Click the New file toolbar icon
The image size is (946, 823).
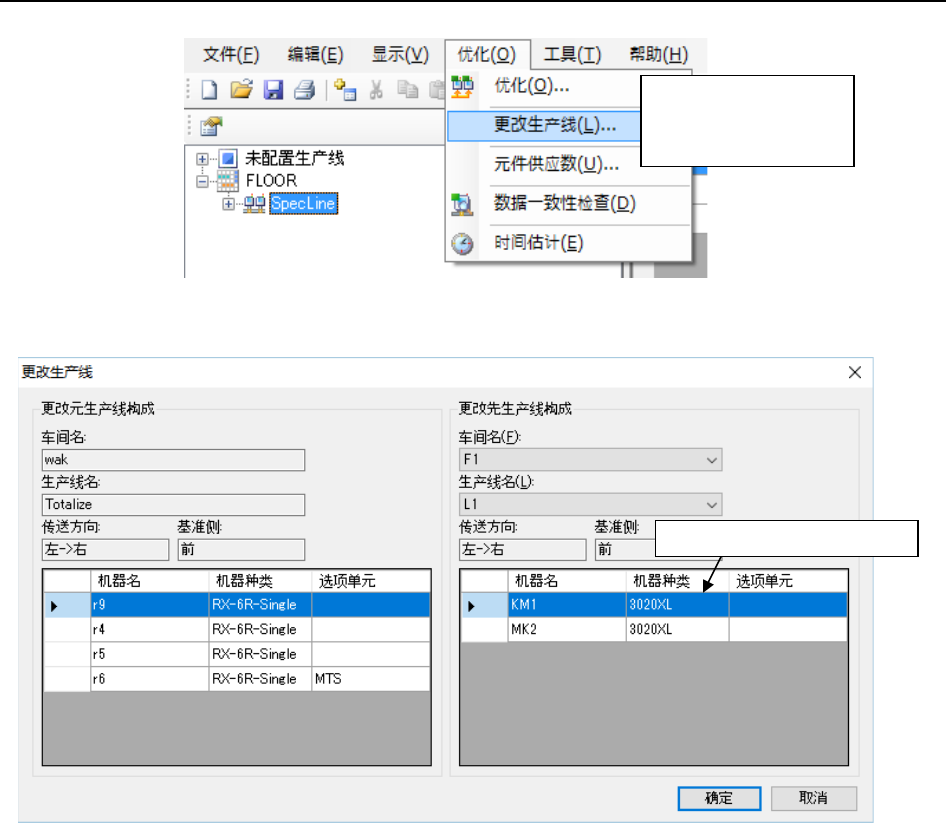(x=209, y=90)
